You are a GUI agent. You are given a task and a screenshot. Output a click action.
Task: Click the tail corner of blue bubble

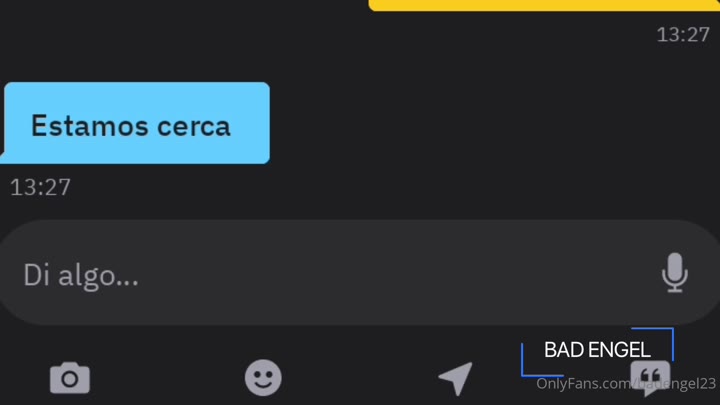(x=4, y=158)
